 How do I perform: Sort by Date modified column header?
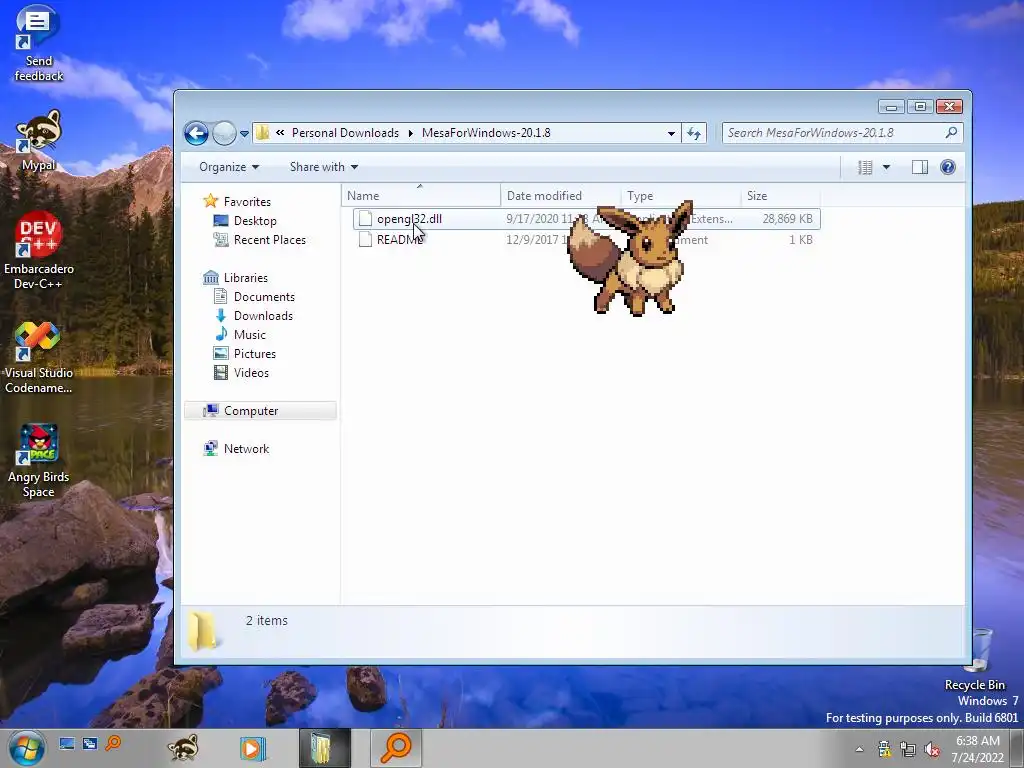561,196
